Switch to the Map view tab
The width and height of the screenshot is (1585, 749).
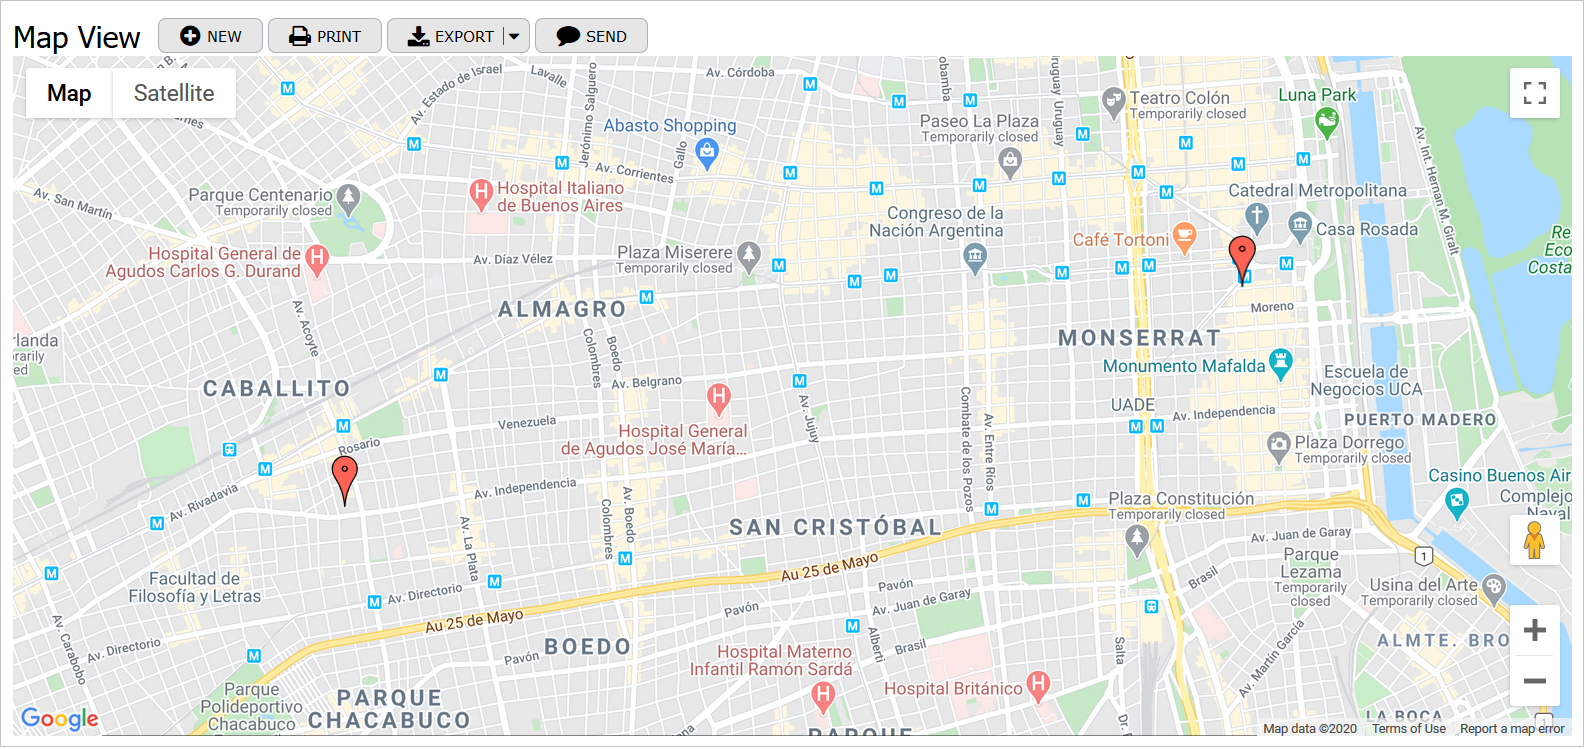coord(69,93)
